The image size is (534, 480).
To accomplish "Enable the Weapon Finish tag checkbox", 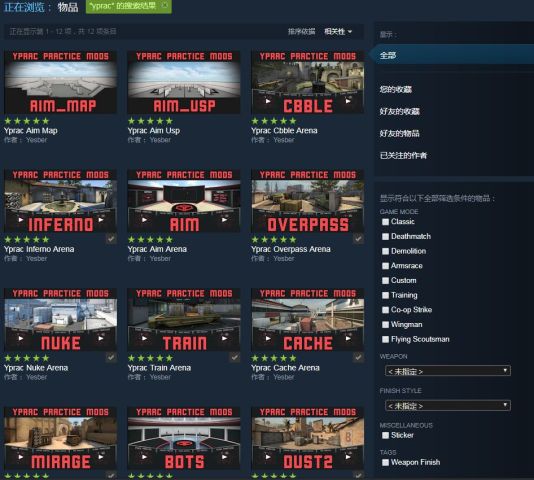I will [385, 462].
